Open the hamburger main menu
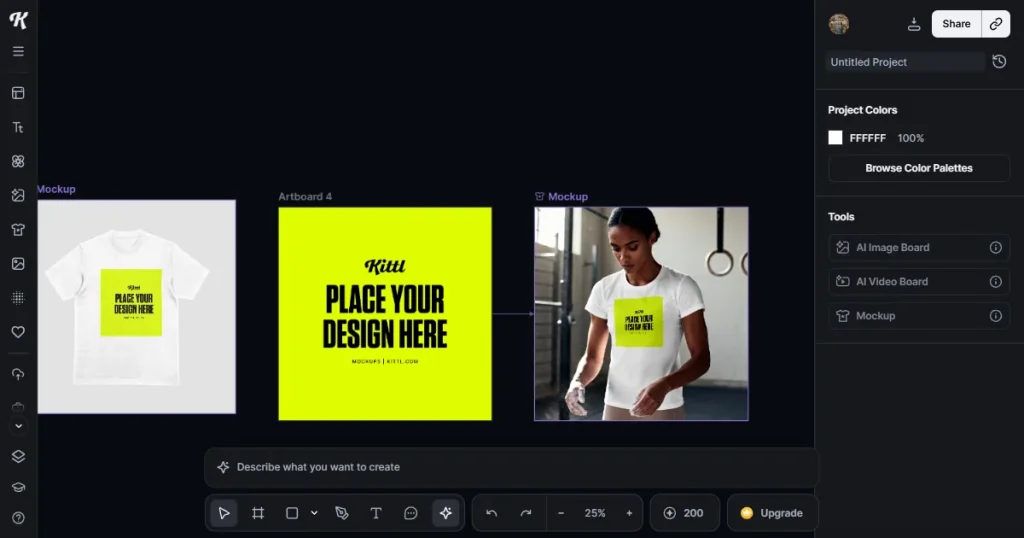 pyautogui.click(x=18, y=52)
